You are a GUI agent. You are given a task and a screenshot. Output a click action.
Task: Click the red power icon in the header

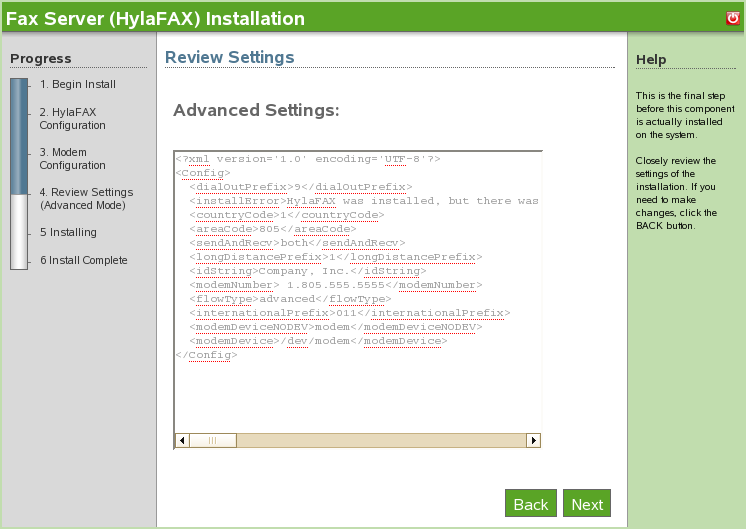(733, 18)
